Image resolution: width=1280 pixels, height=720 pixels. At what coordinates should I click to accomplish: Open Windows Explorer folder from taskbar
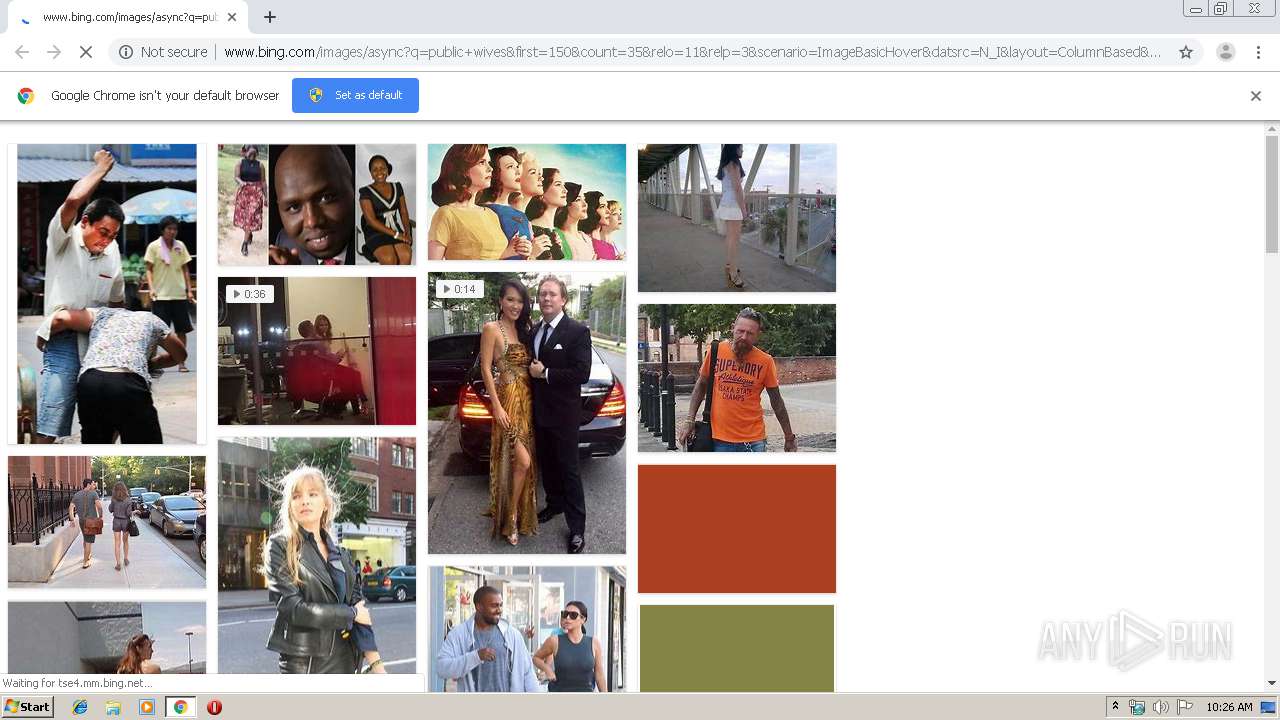click(x=113, y=707)
